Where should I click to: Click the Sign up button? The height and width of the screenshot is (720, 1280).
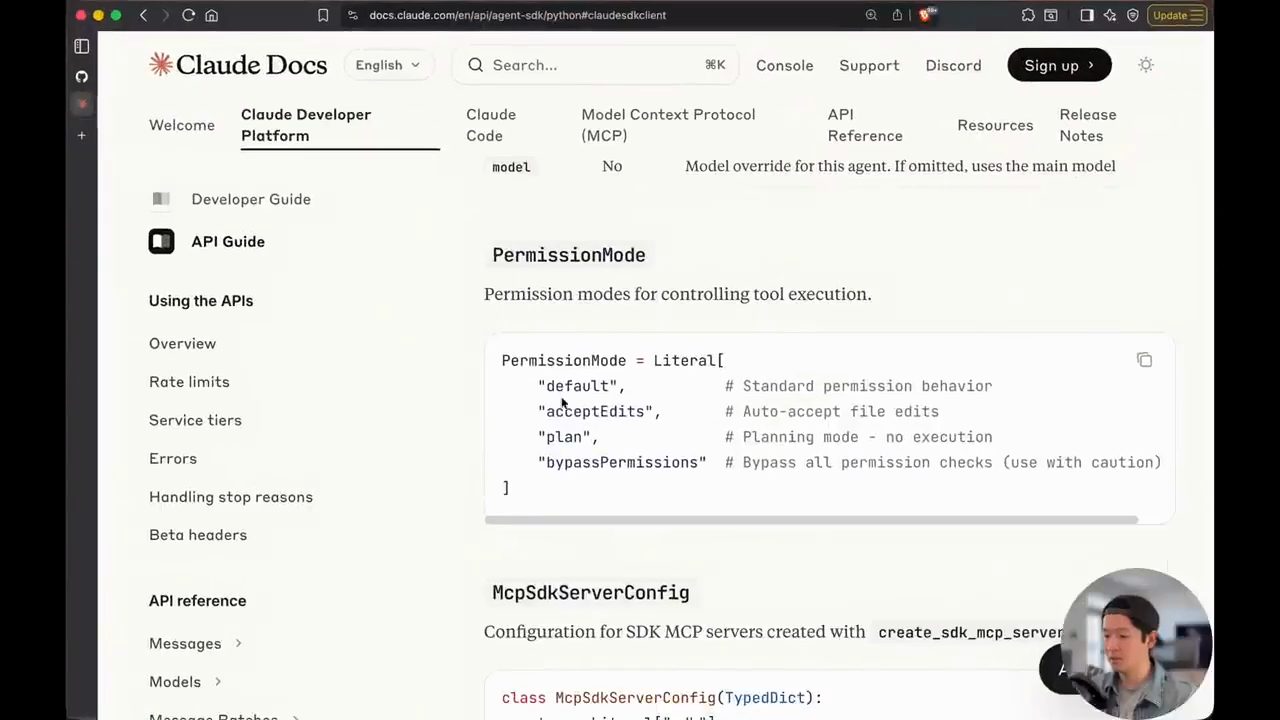coord(1059,65)
